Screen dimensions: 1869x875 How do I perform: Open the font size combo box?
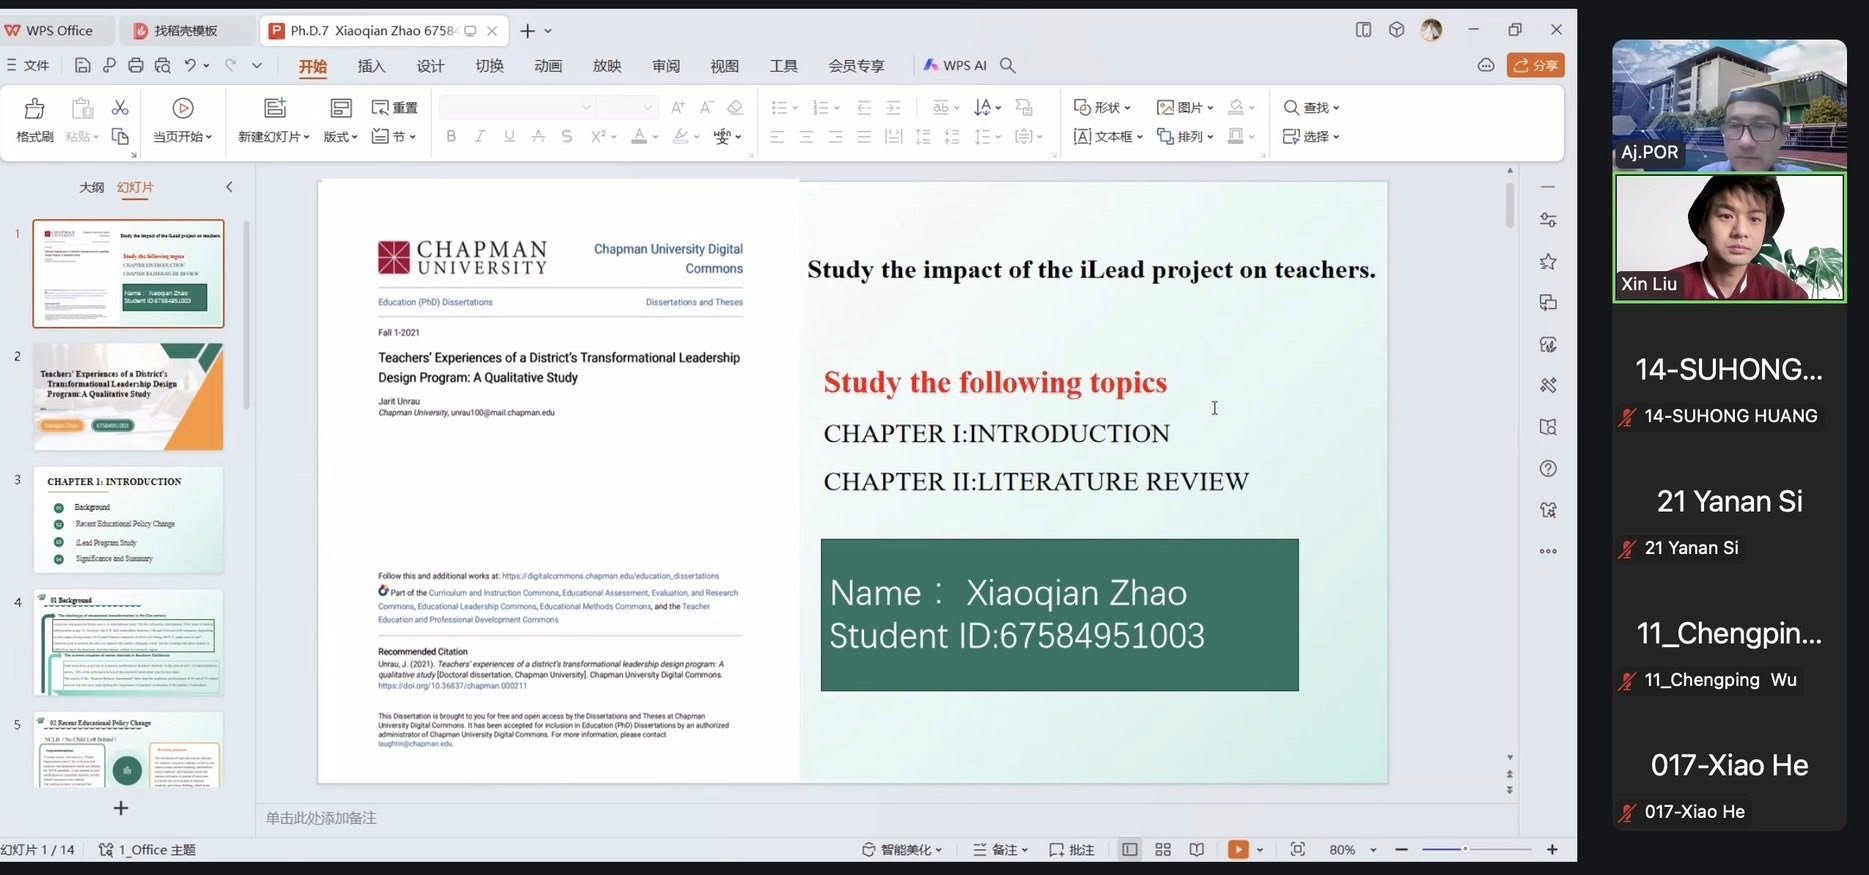pyautogui.click(x=628, y=107)
